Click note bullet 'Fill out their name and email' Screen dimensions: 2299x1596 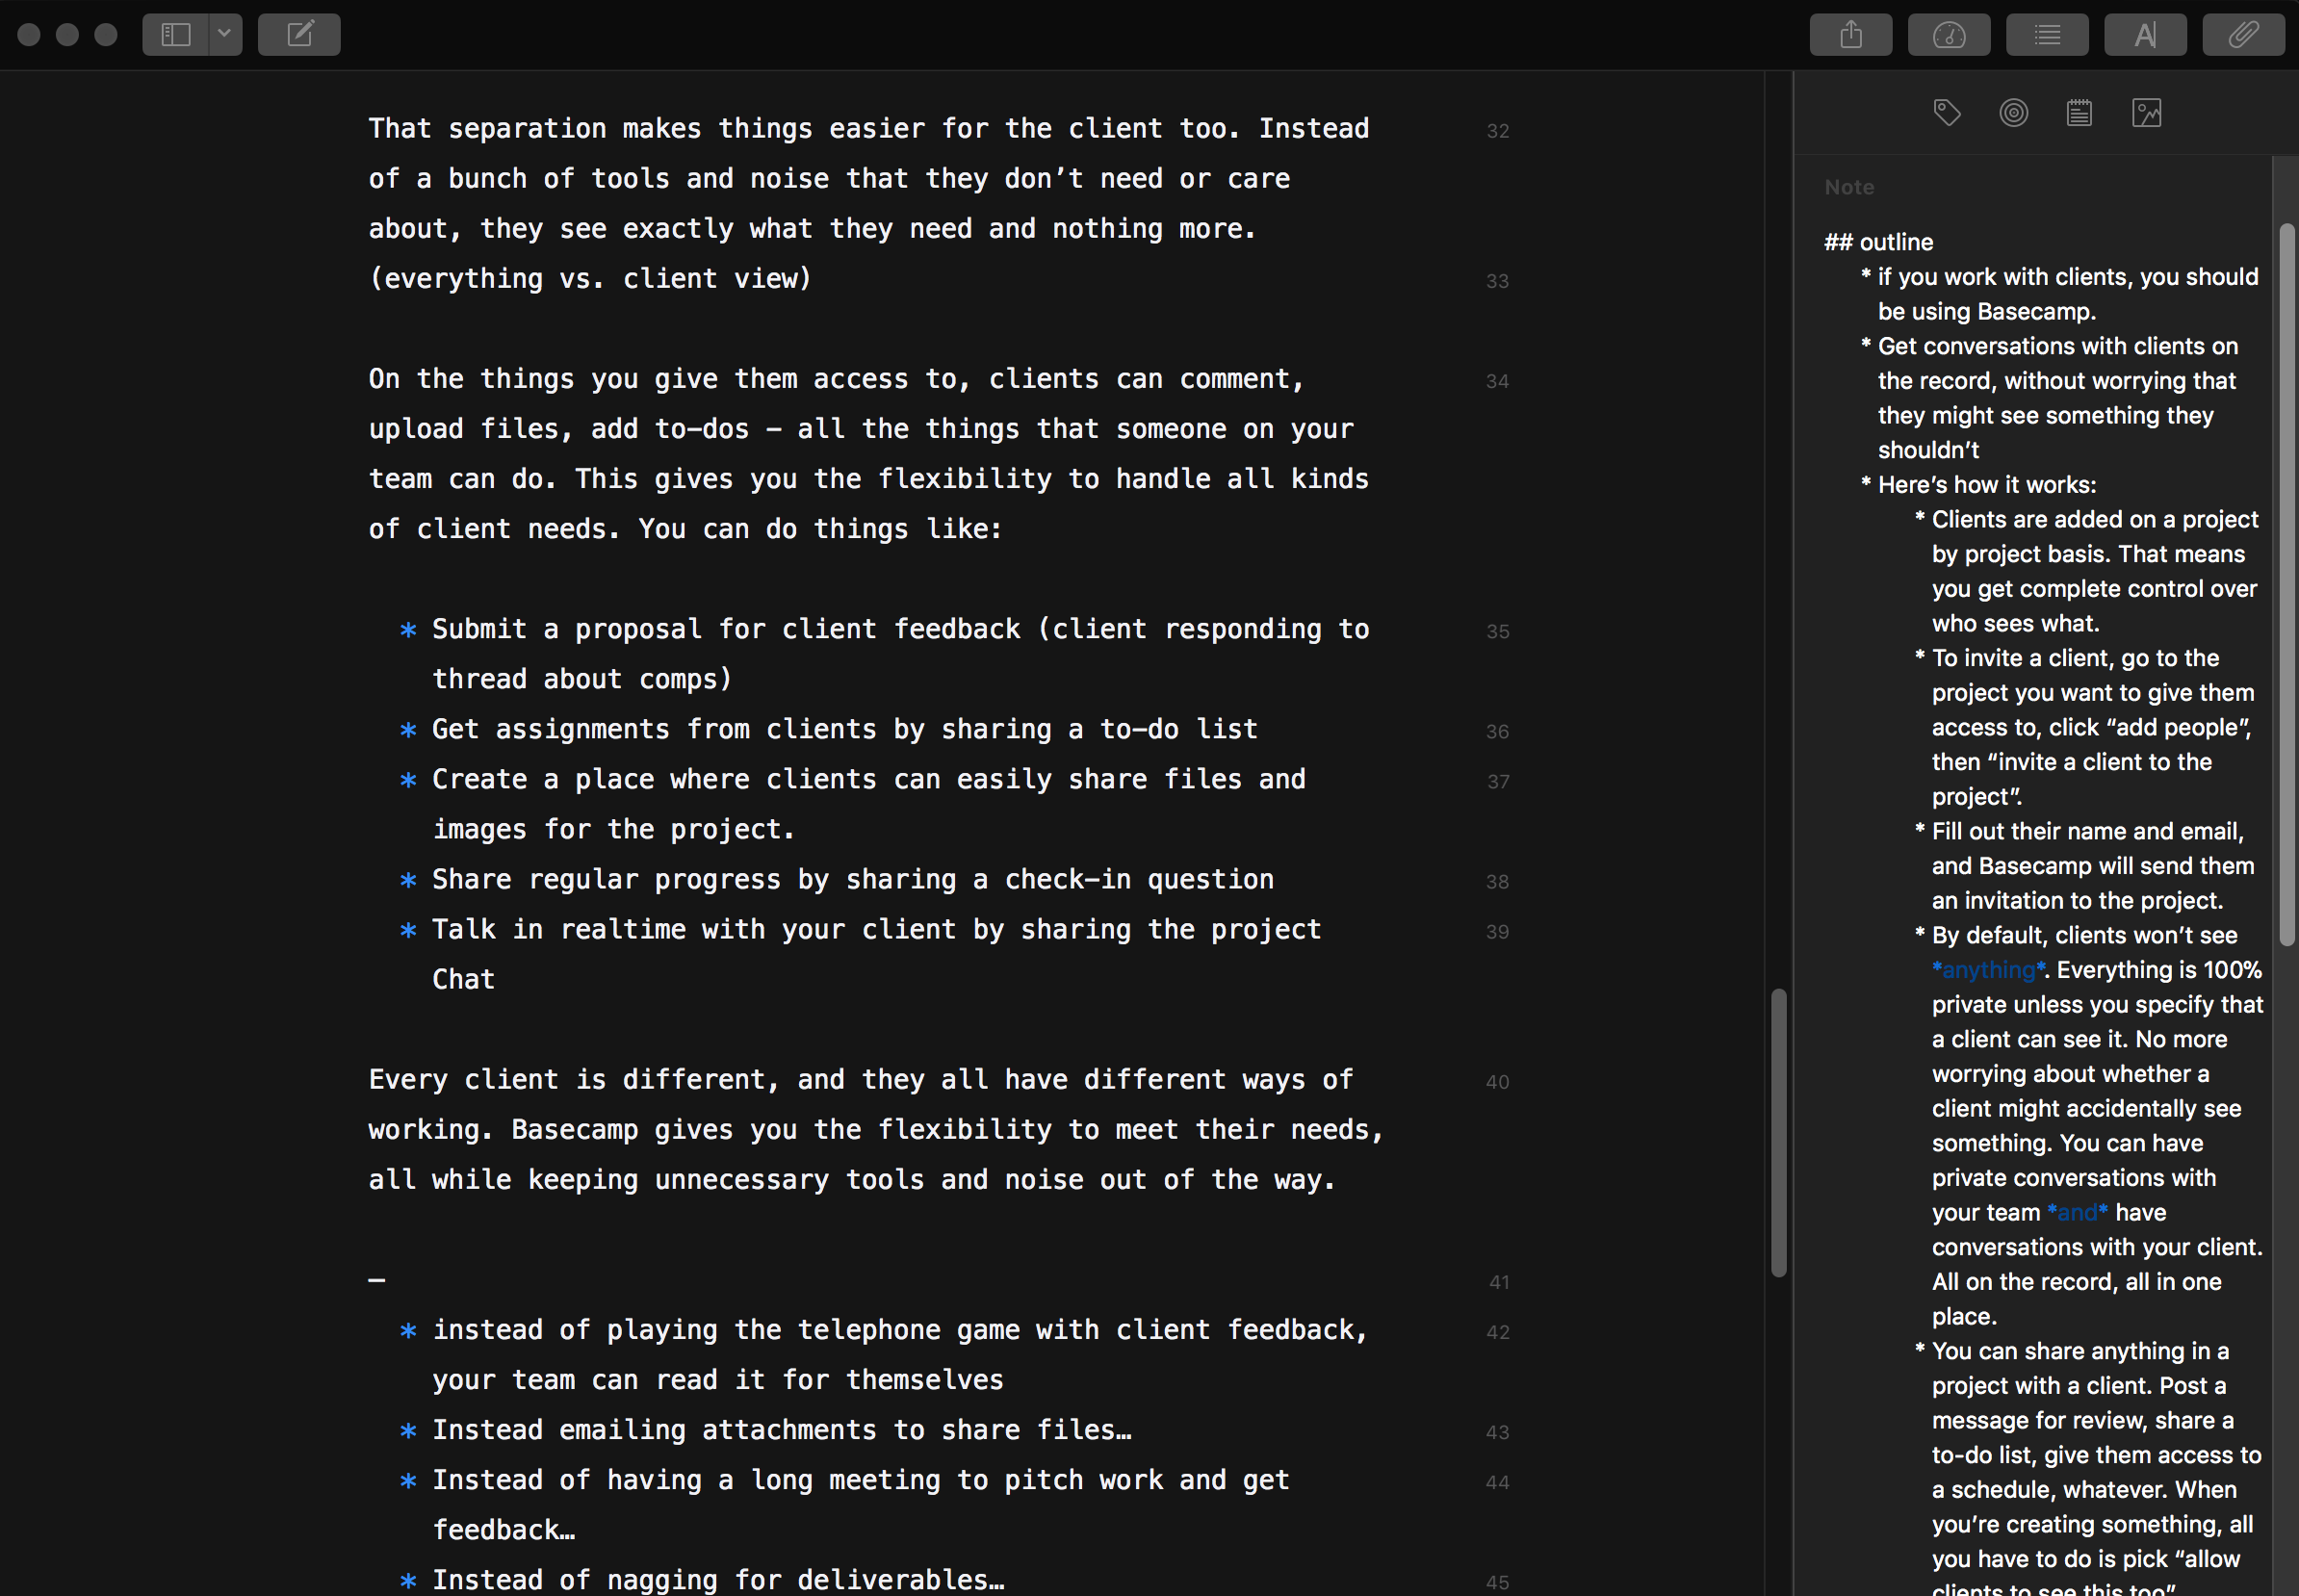pyautogui.click(x=2087, y=831)
